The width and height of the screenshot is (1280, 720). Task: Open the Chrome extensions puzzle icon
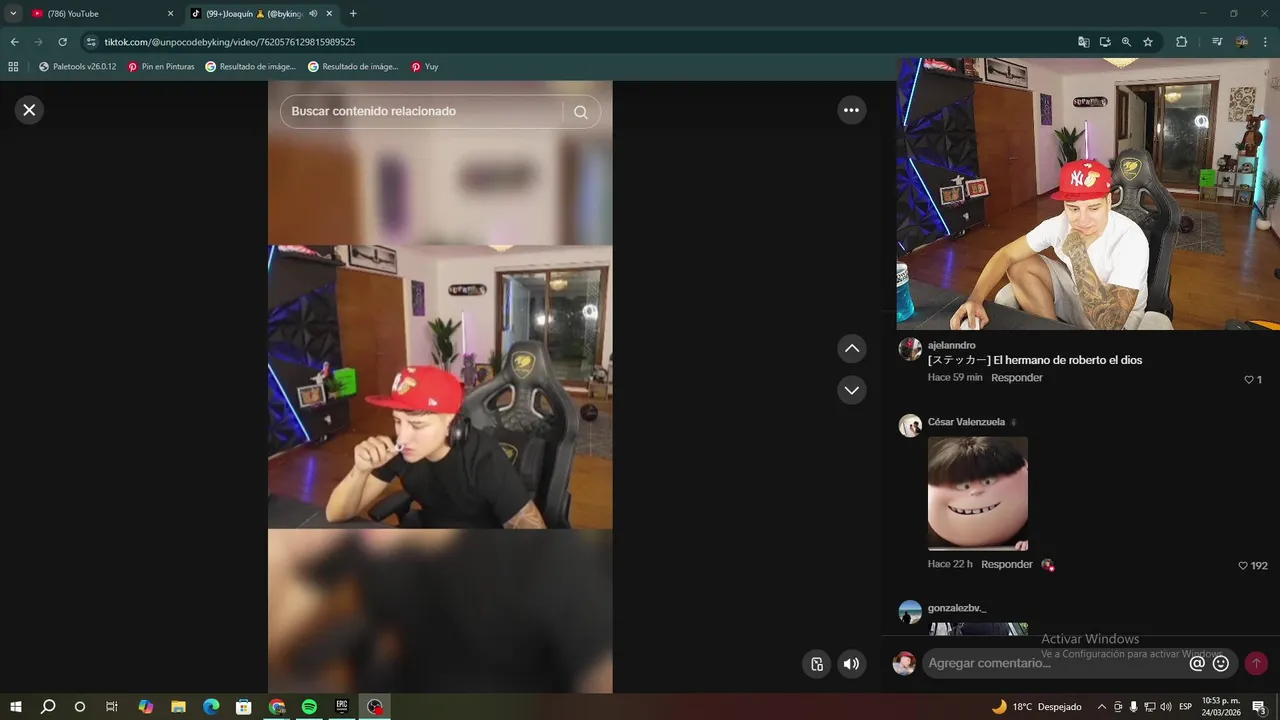point(1181,42)
